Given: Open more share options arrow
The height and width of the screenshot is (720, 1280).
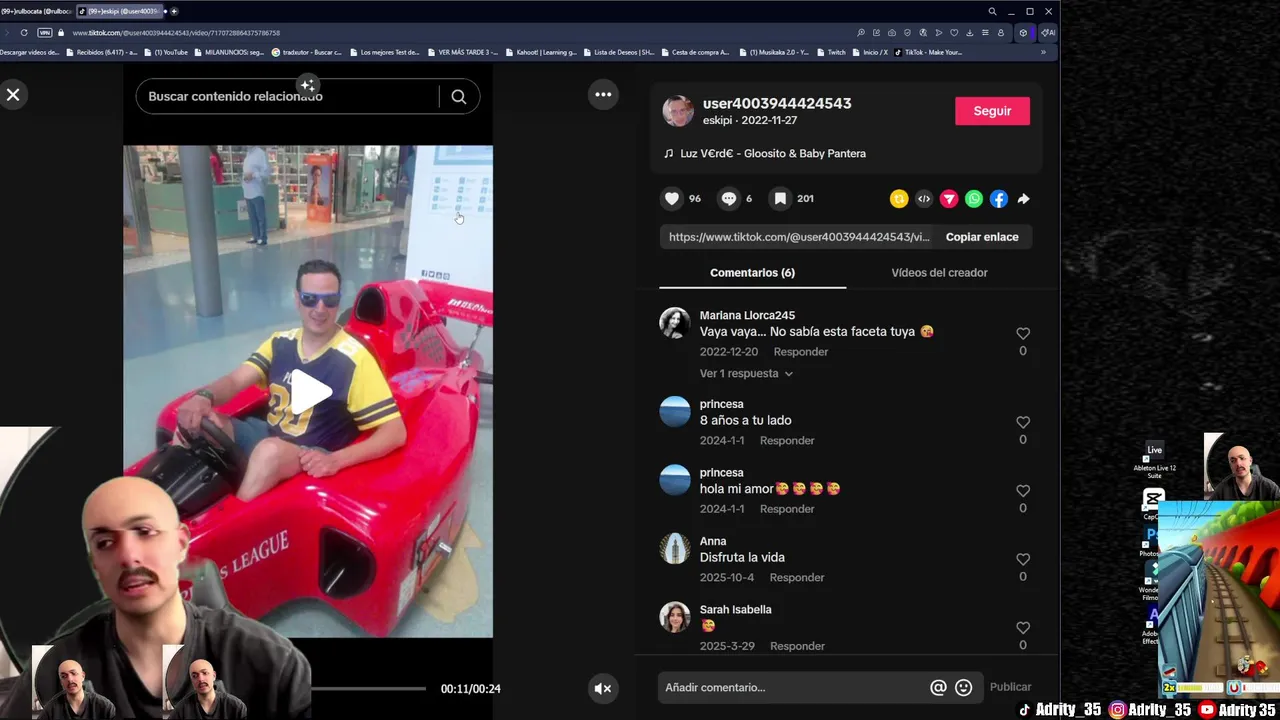Looking at the screenshot, I should pyautogui.click(x=1023, y=199).
